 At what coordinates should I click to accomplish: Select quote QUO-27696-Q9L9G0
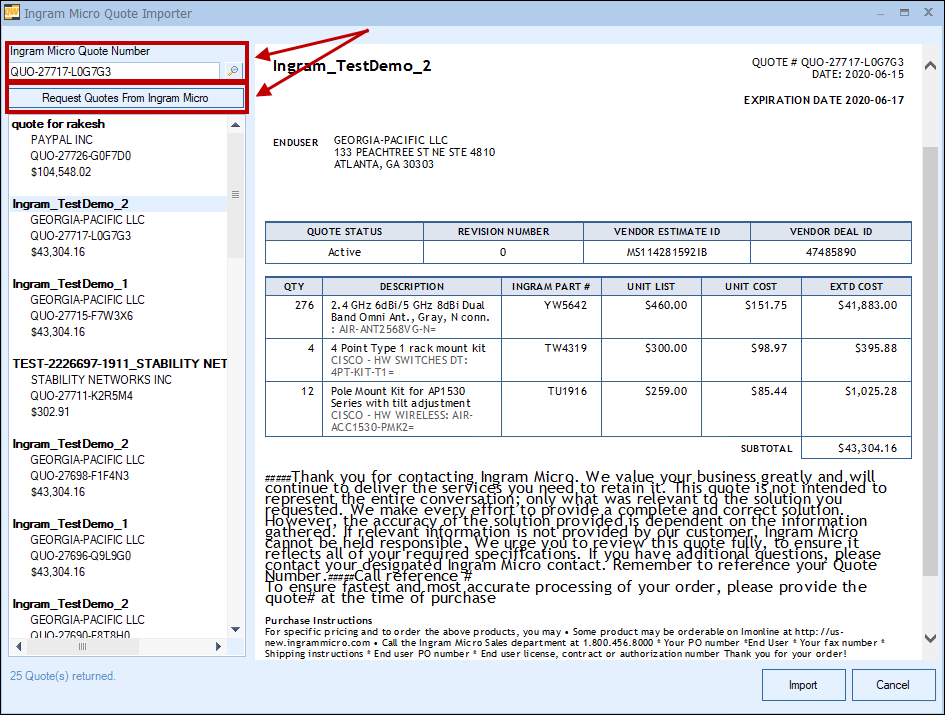81,556
